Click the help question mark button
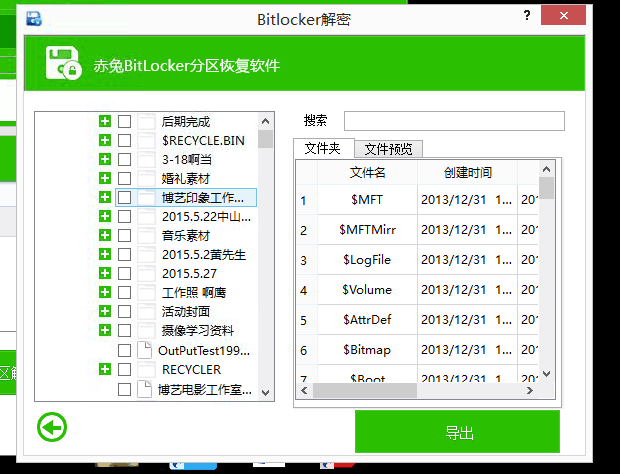 coord(527,15)
